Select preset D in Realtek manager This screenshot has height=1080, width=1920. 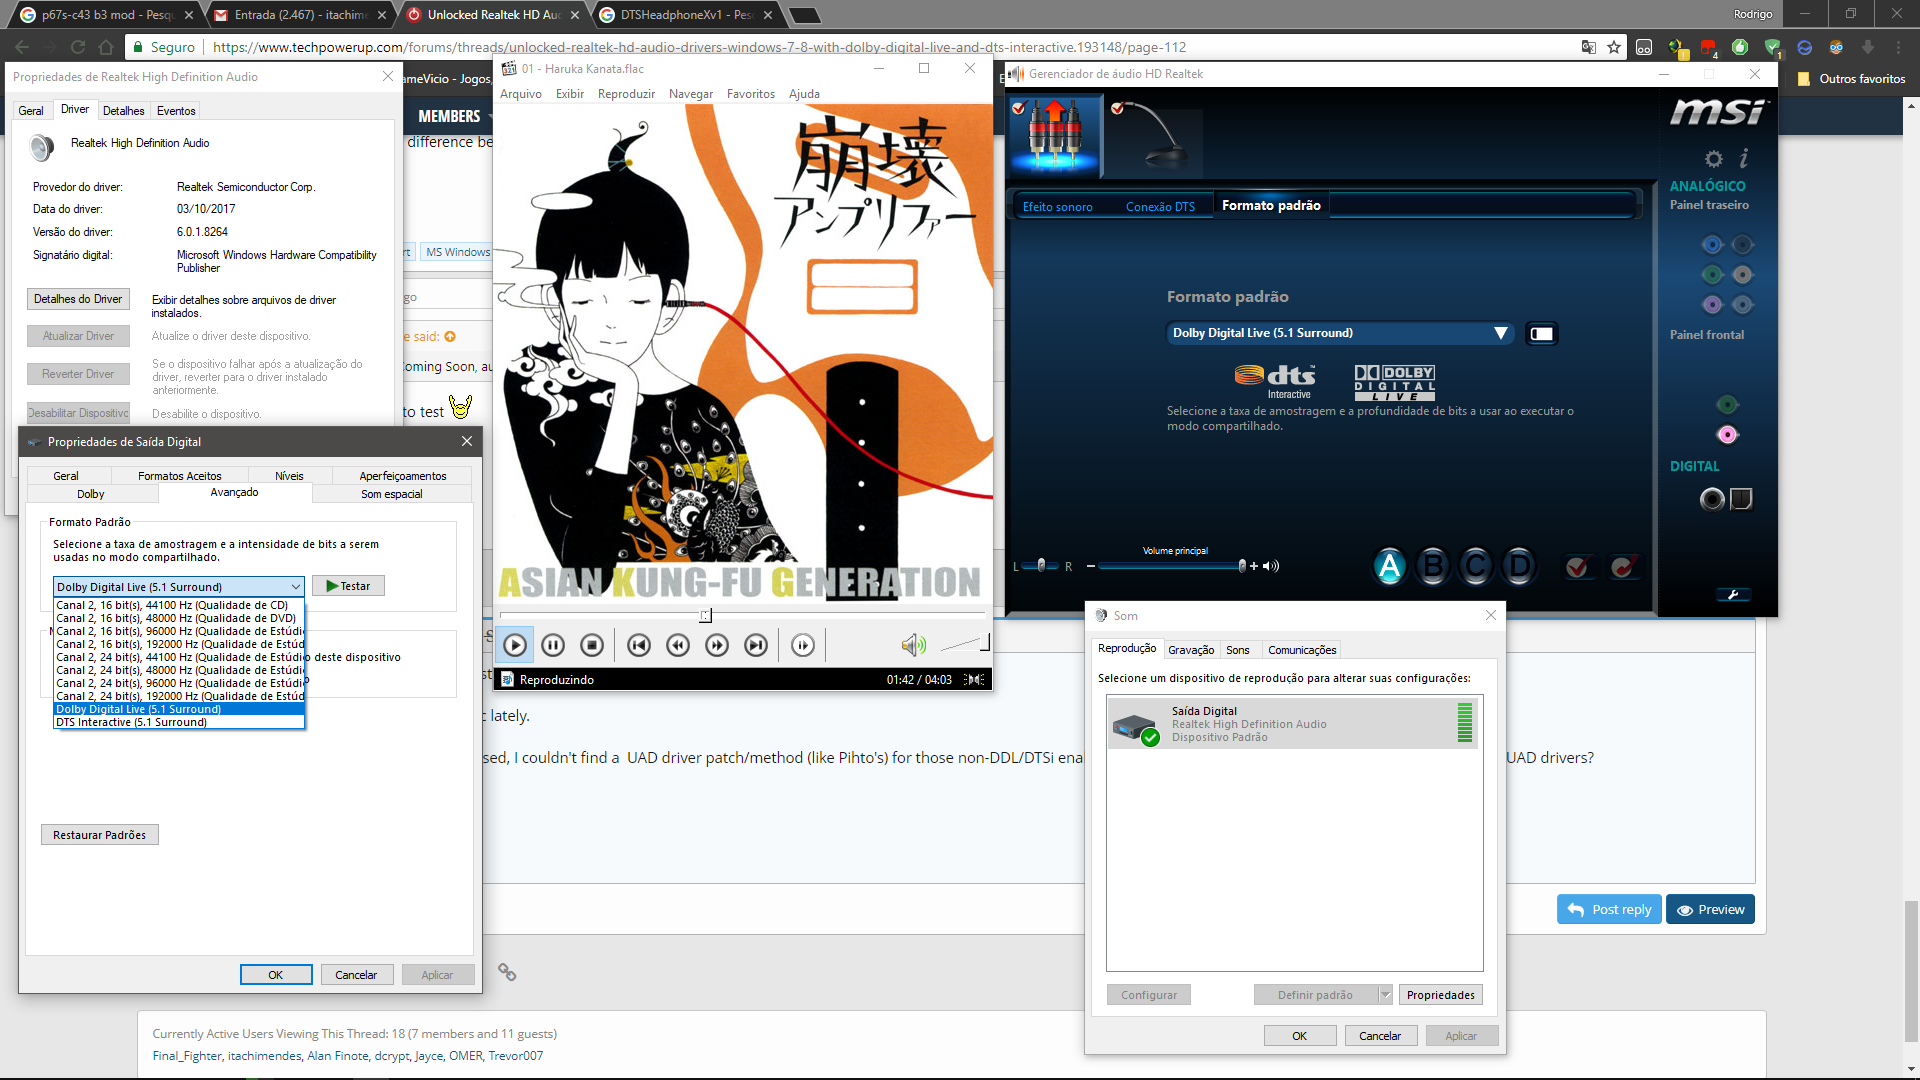(x=1519, y=567)
